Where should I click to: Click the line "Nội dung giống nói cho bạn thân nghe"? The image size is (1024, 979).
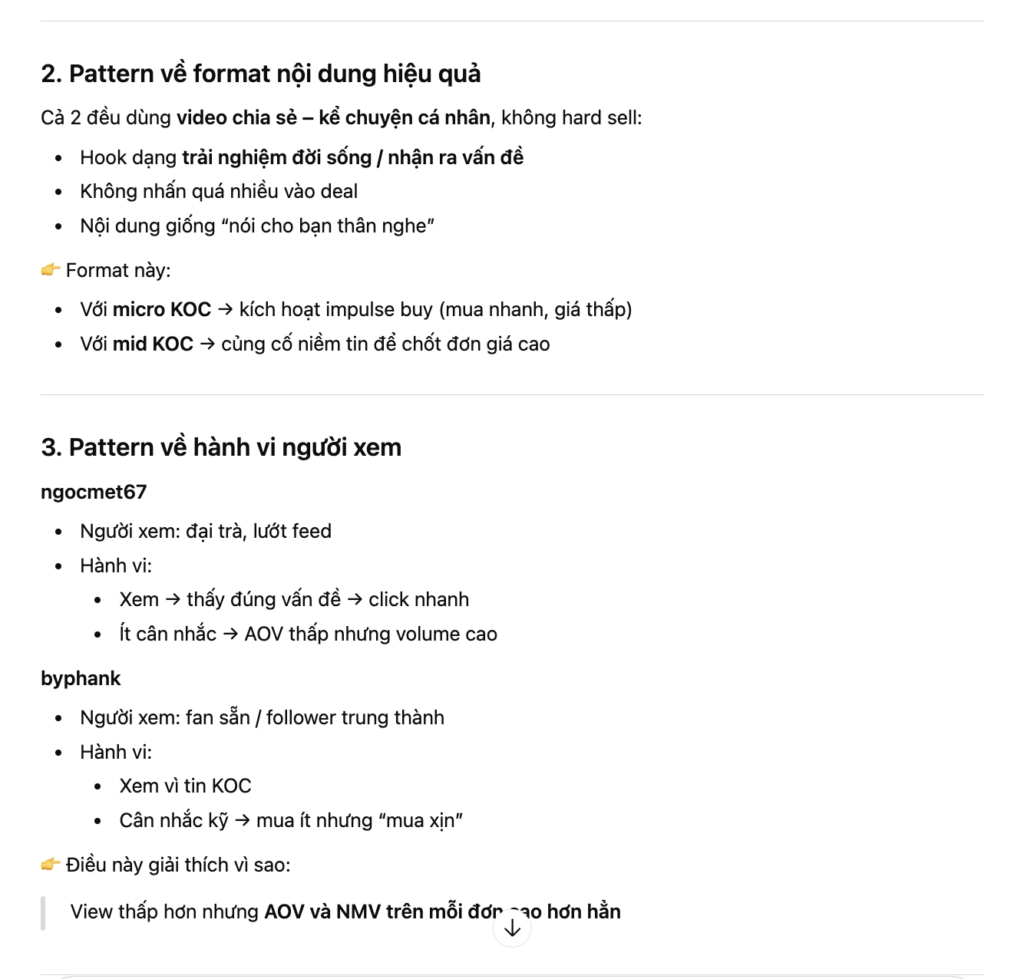click(x=257, y=225)
